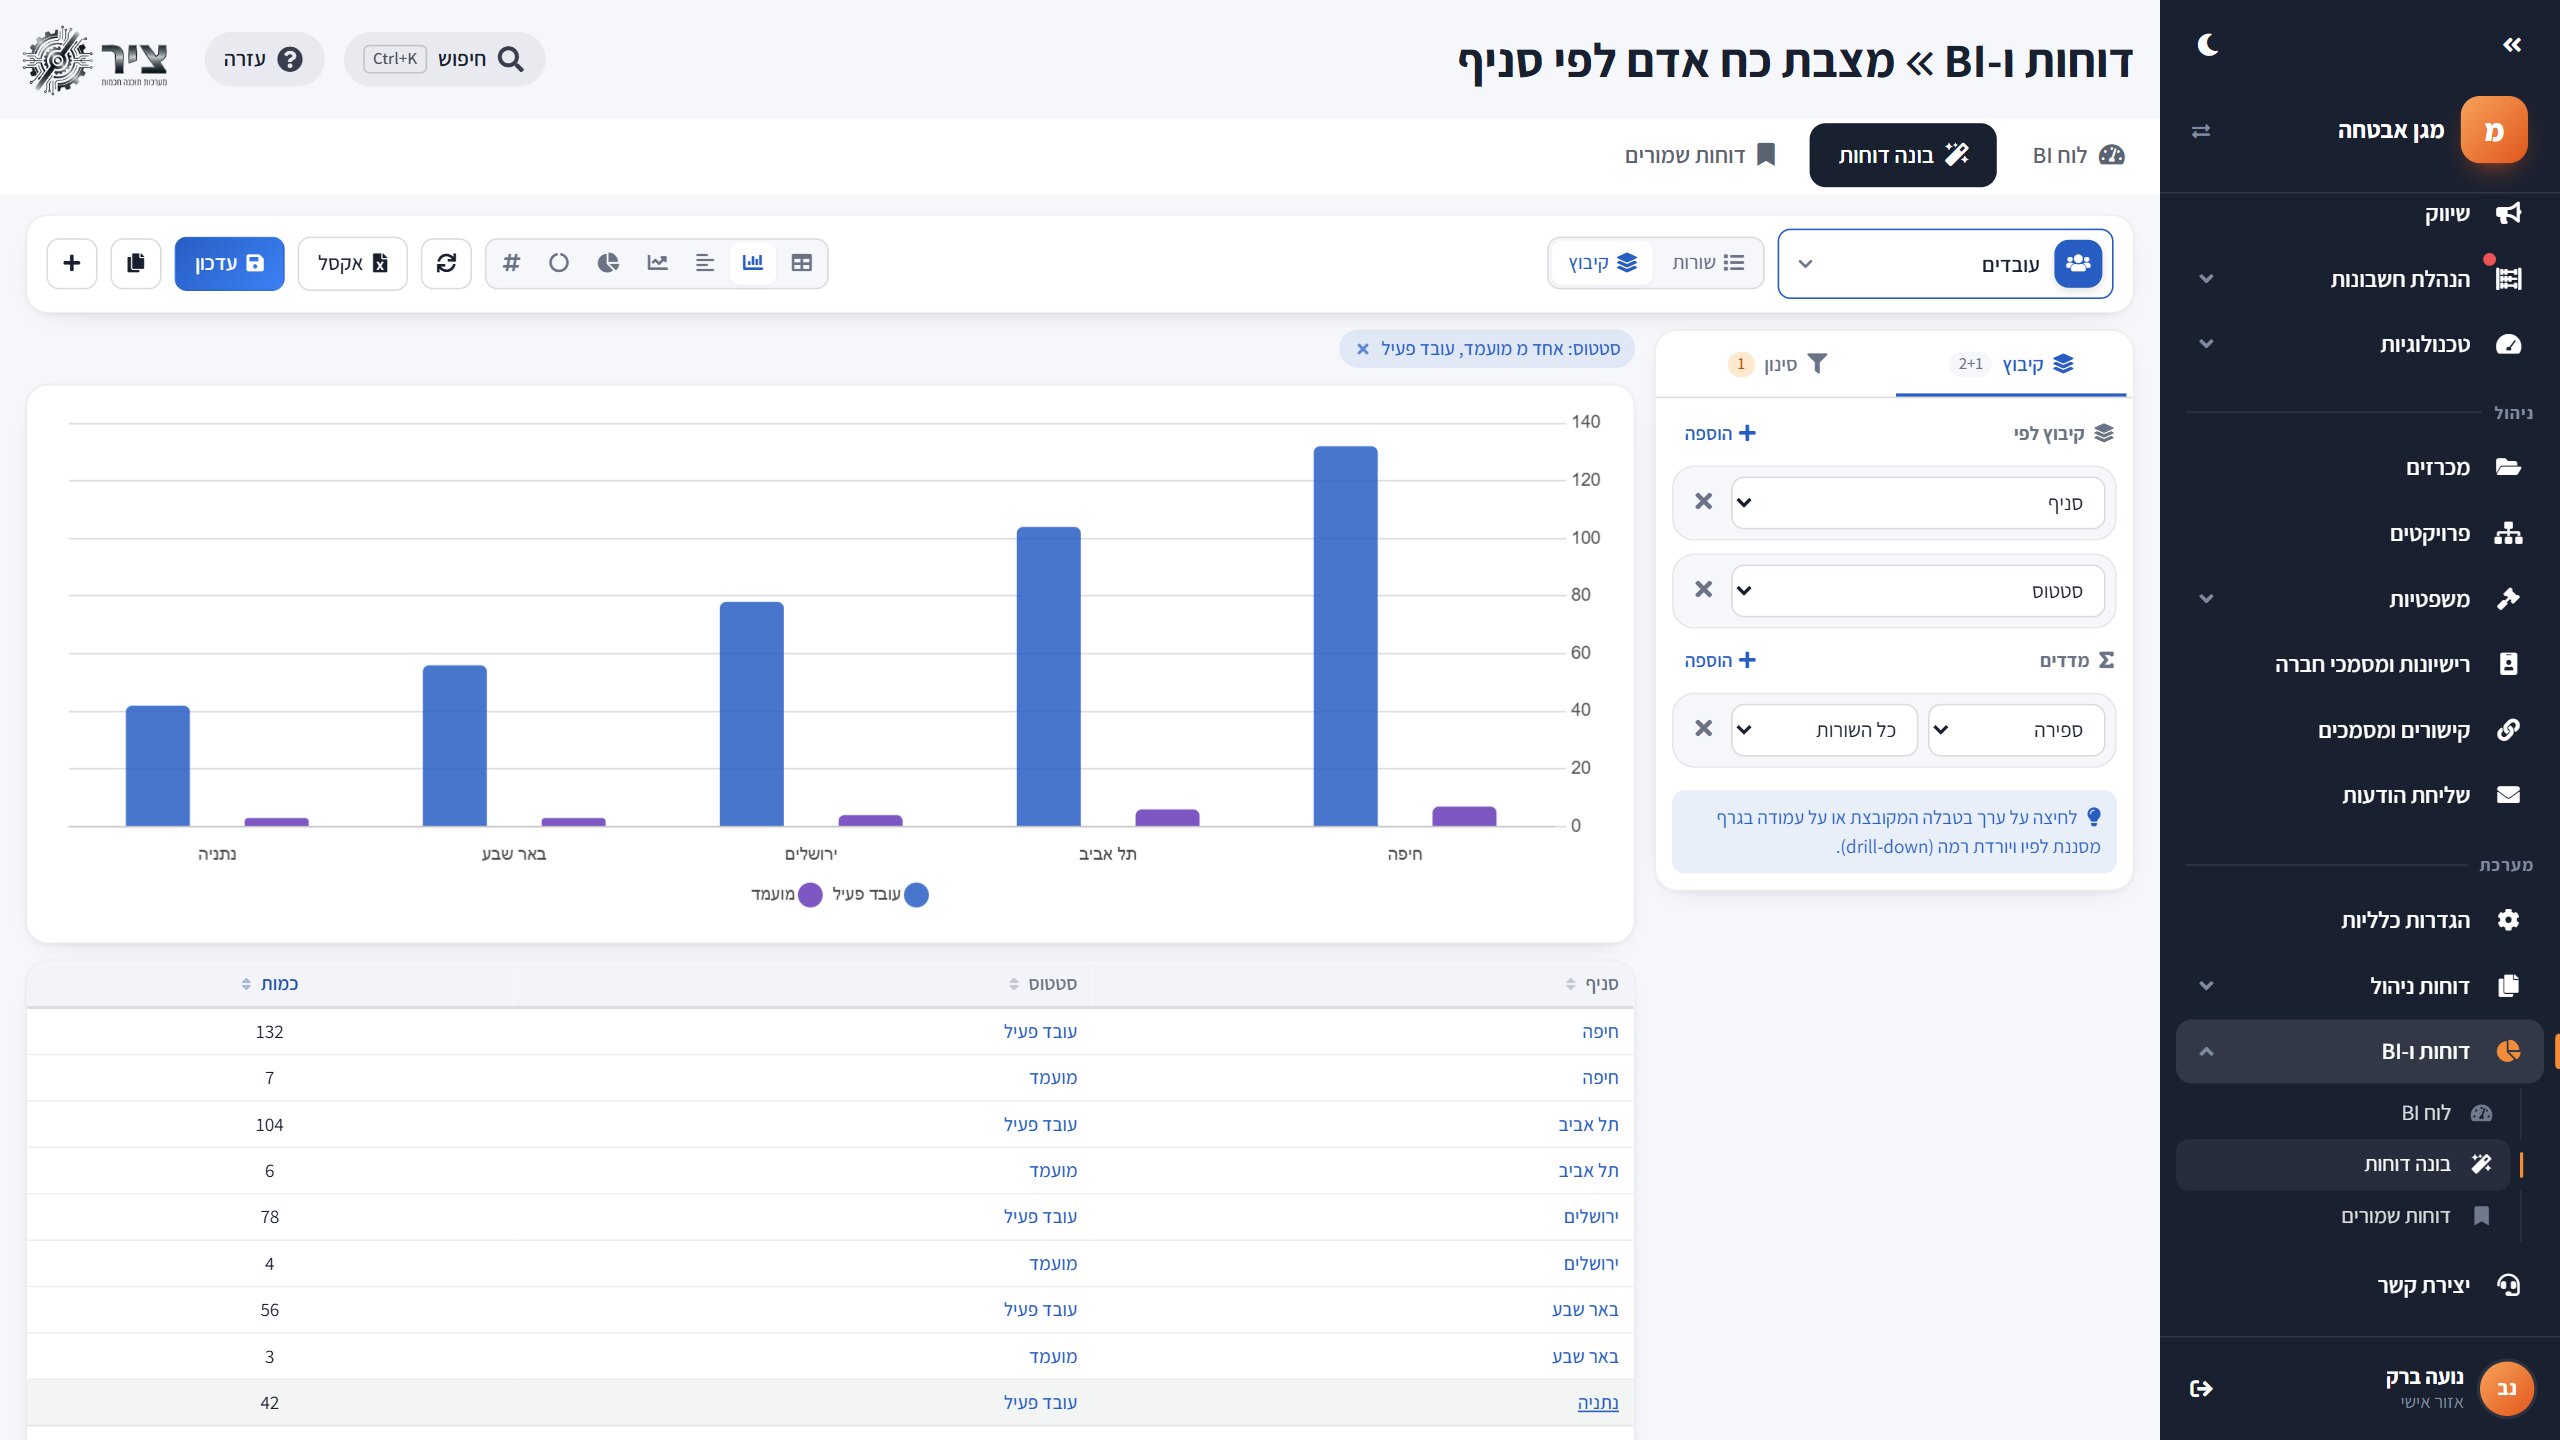Open the סניף group-by dropdown
The height and width of the screenshot is (1440, 2560).
click(x=1918, y=503)
